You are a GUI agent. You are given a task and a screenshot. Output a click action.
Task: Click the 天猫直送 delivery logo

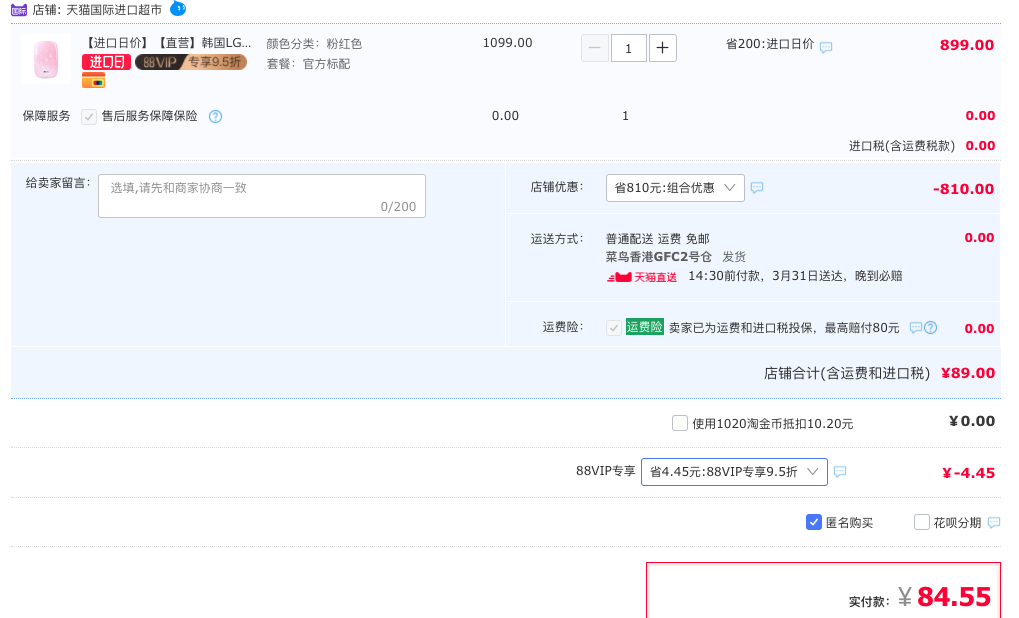(x=642, y=277)
